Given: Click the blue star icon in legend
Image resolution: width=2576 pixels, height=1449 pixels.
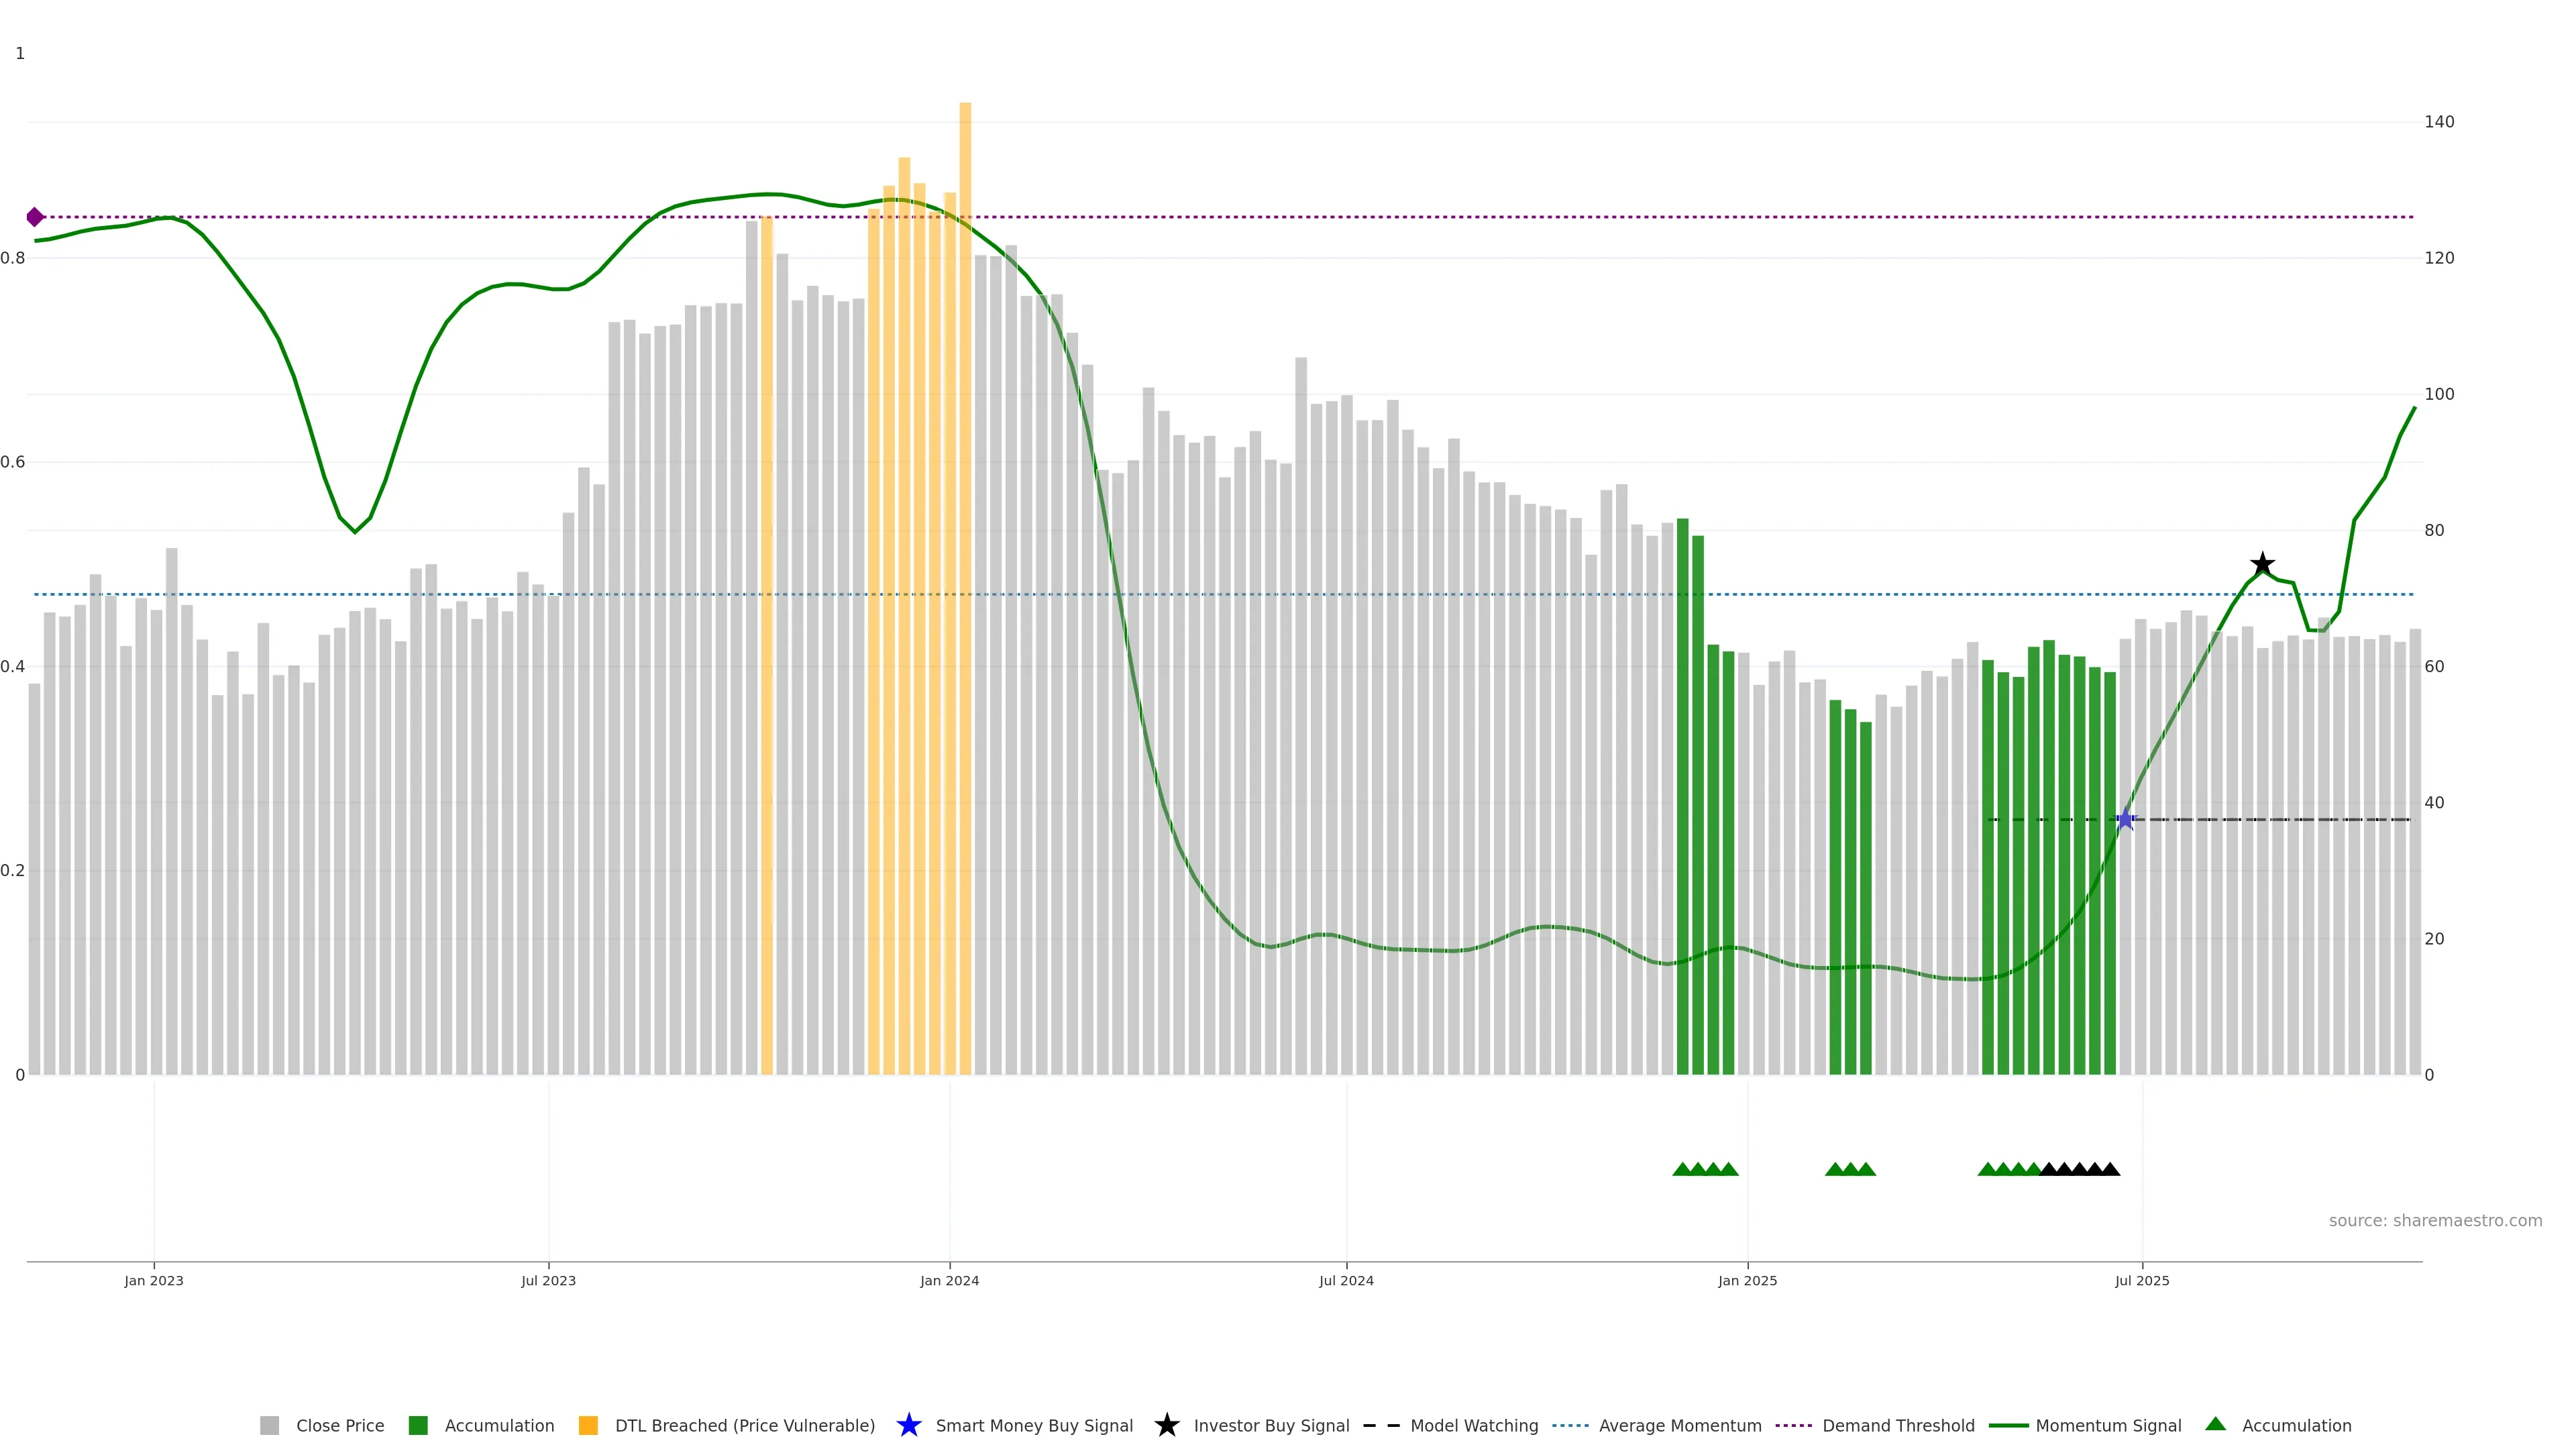Looking at the screenshot, I should pos(908,1425).
